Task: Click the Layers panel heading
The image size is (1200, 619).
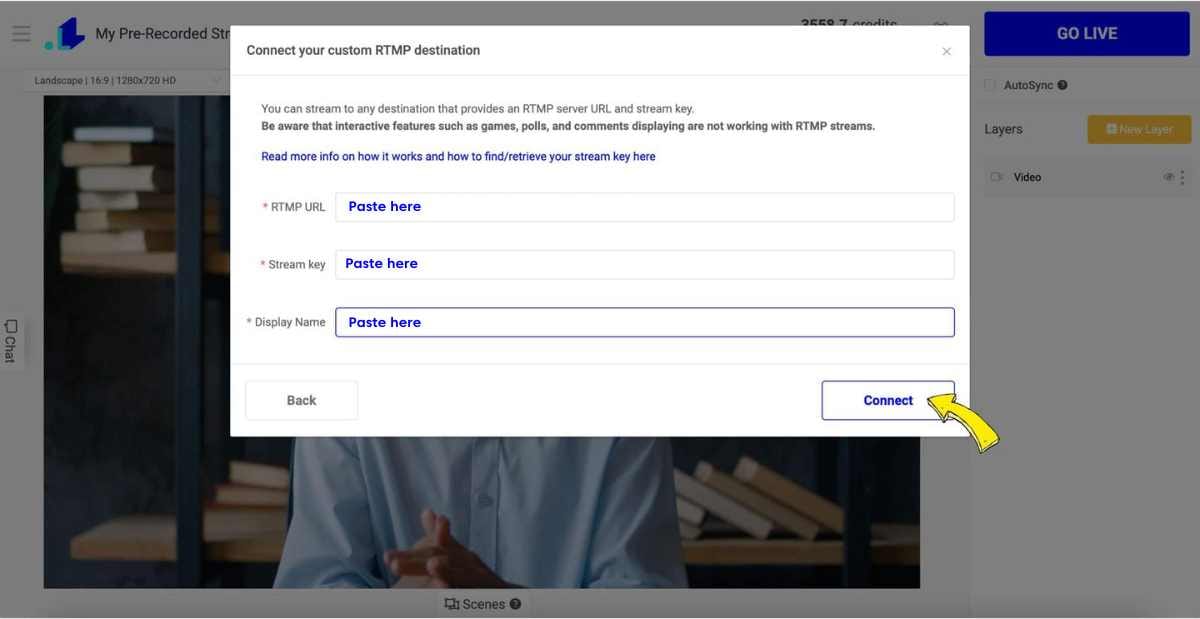Action: tap(1003, 129)
